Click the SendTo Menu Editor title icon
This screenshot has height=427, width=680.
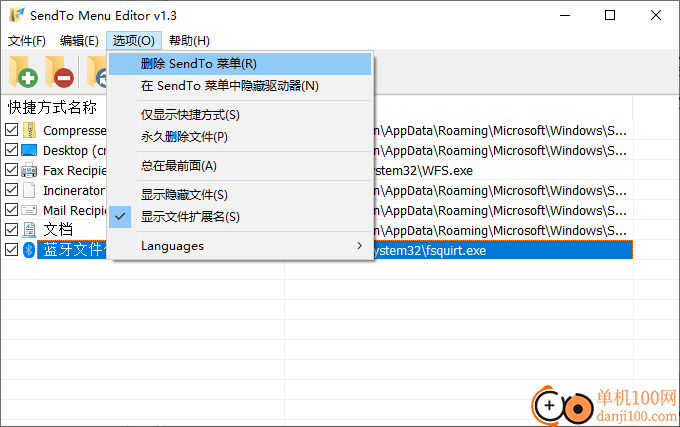[x=16, y=15]
